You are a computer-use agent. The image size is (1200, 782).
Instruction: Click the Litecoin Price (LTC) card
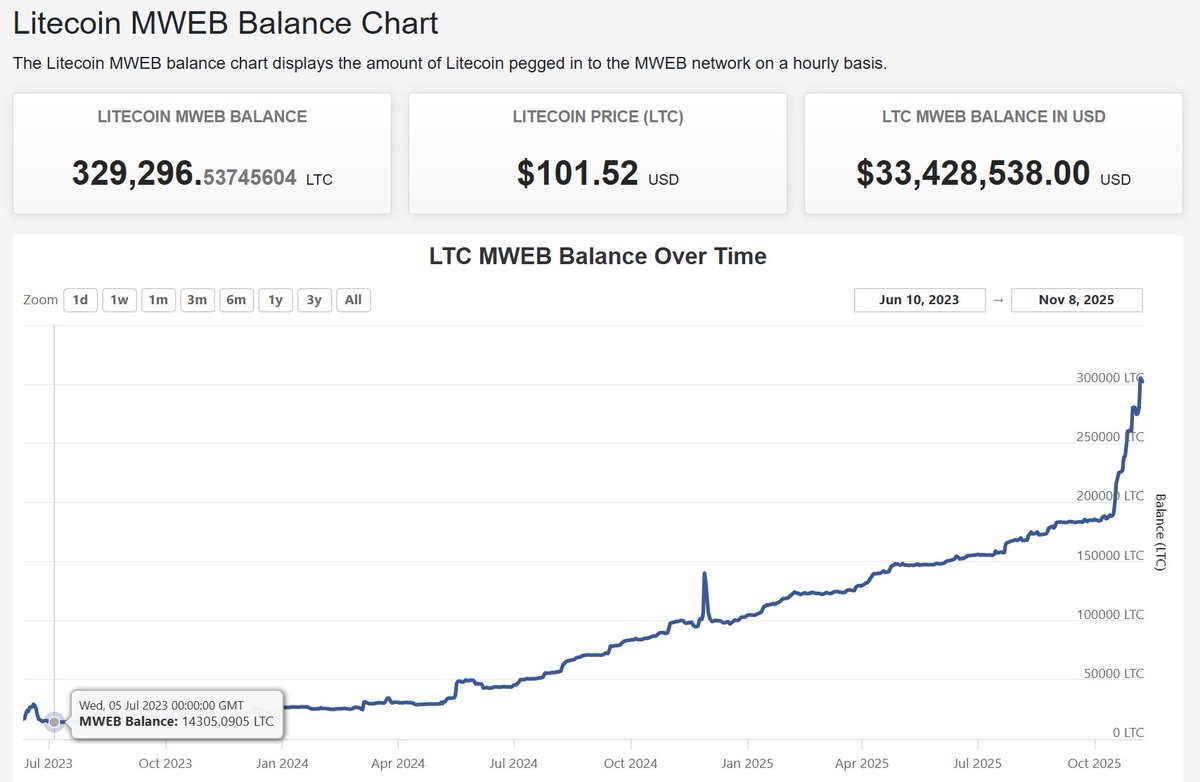point(598,153)
